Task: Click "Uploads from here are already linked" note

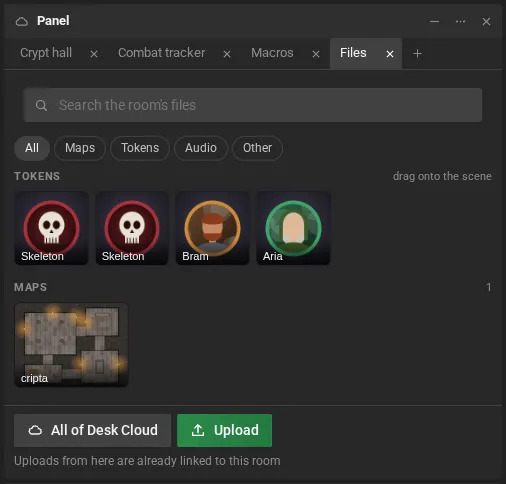Action: [x=147, y=461]
